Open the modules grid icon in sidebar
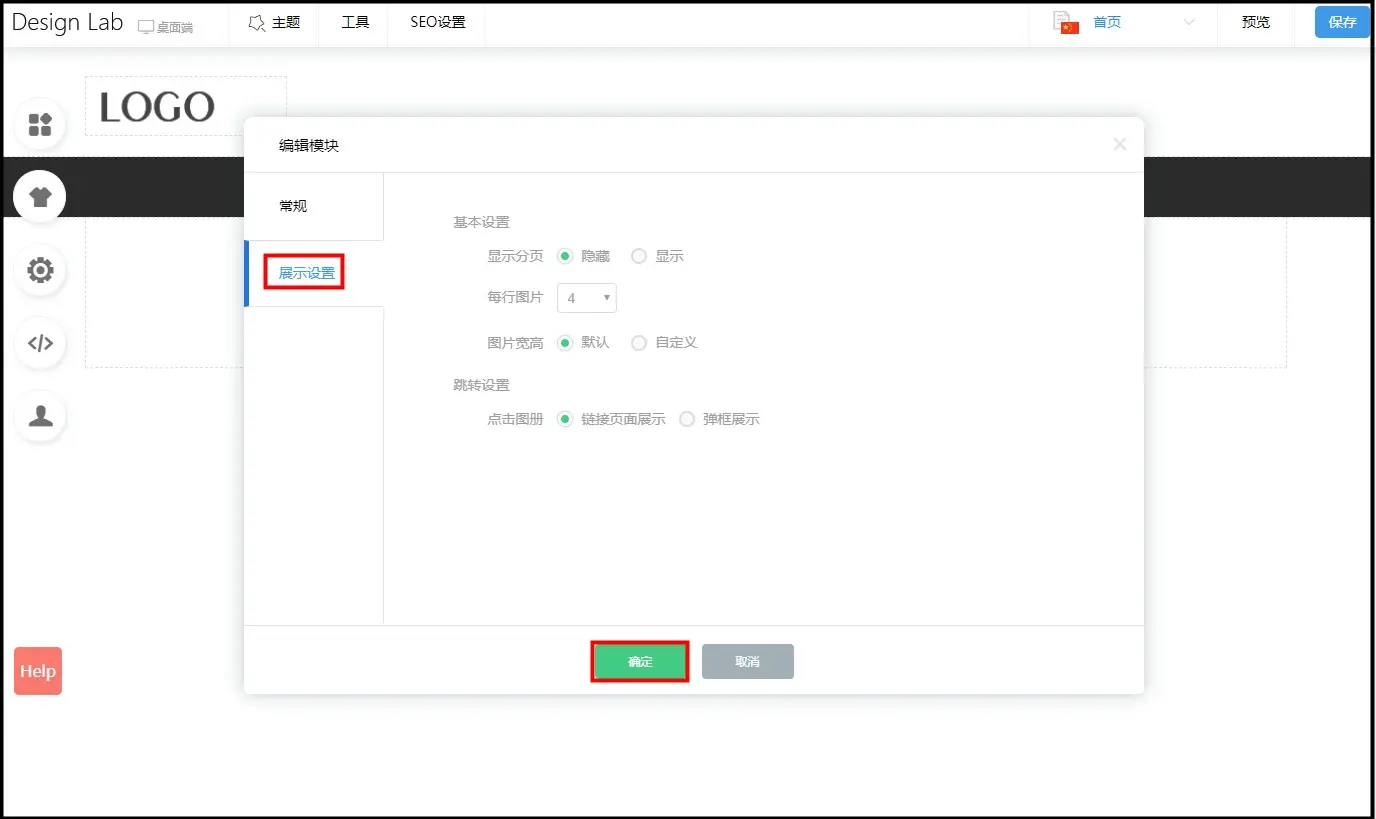Screen dimensions: 1376x819 [x=40, y=125]
